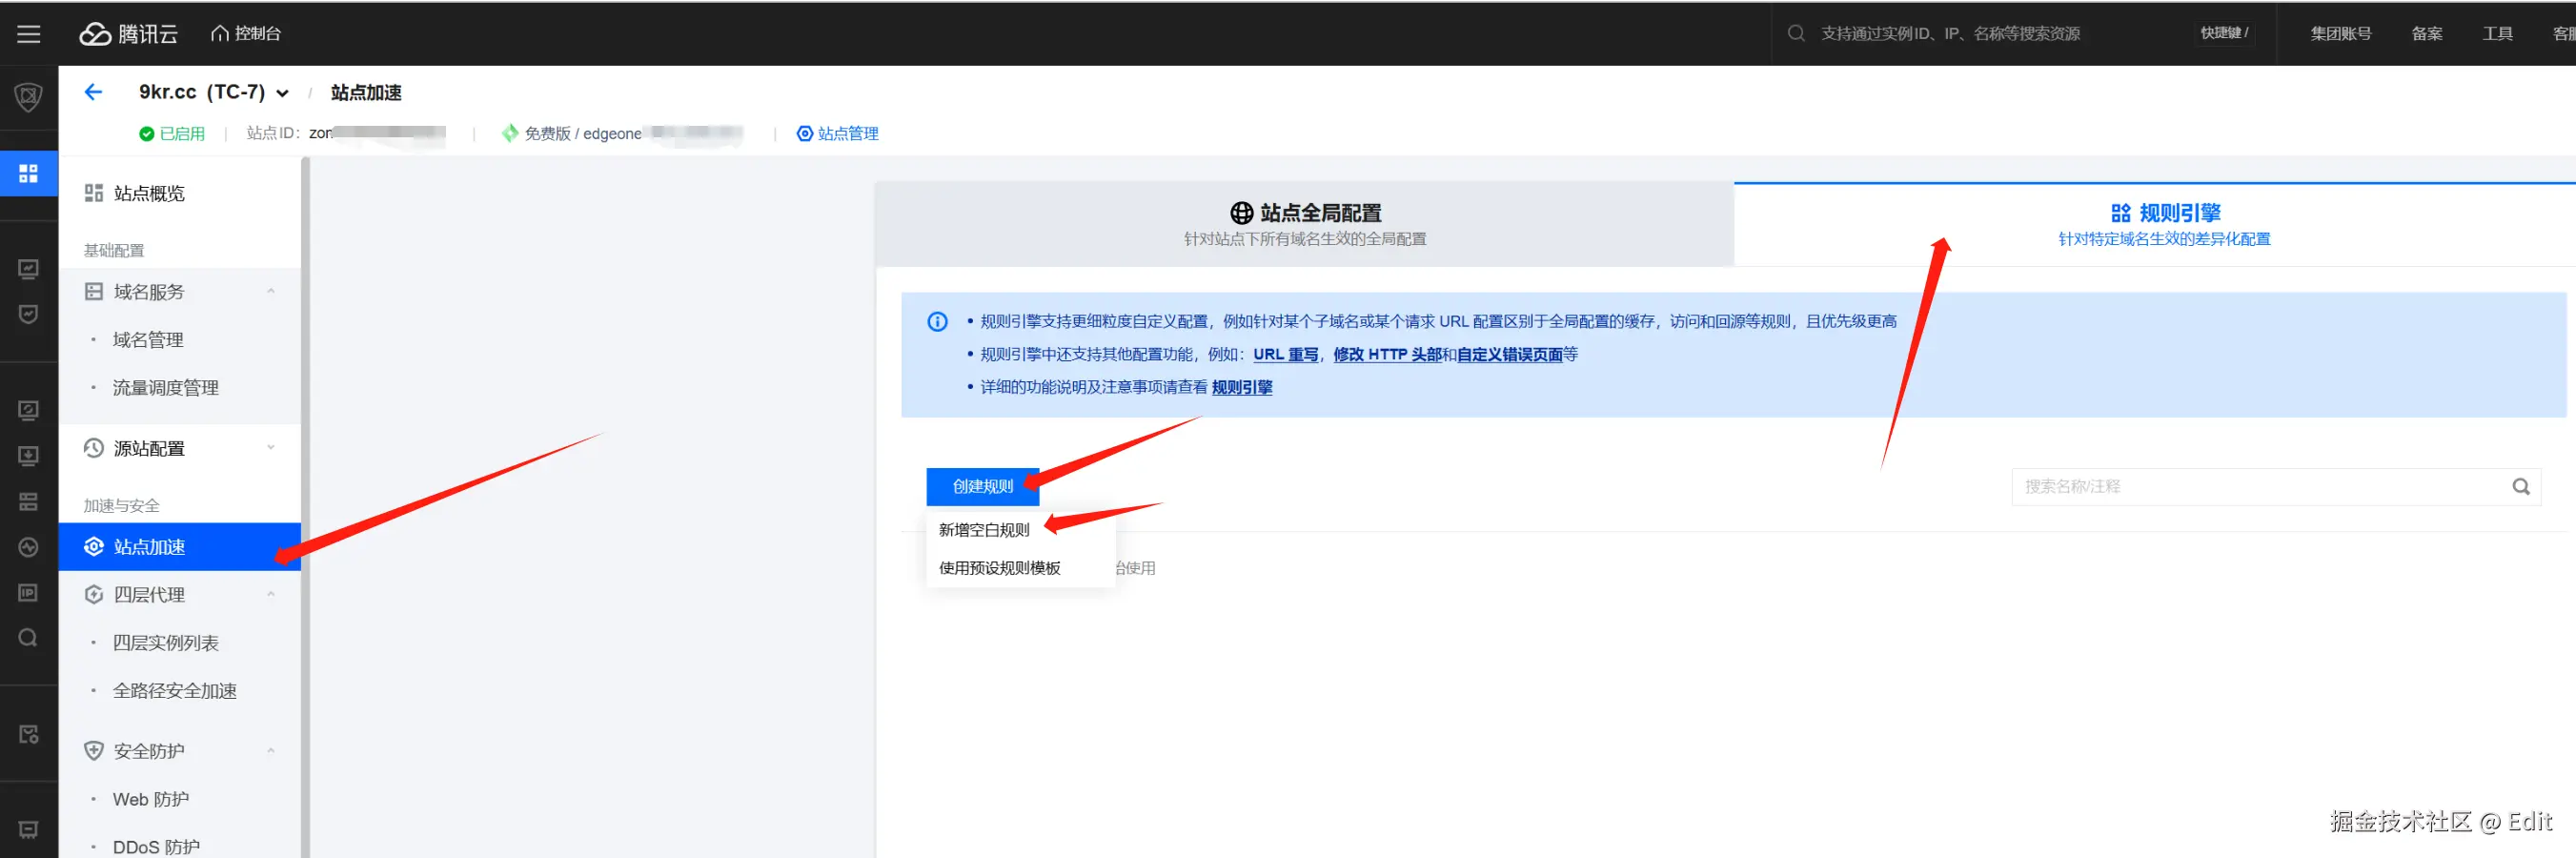Open the 规则引擎 documentation link
Viewport: 2576px width, 858px height.
1242,387
